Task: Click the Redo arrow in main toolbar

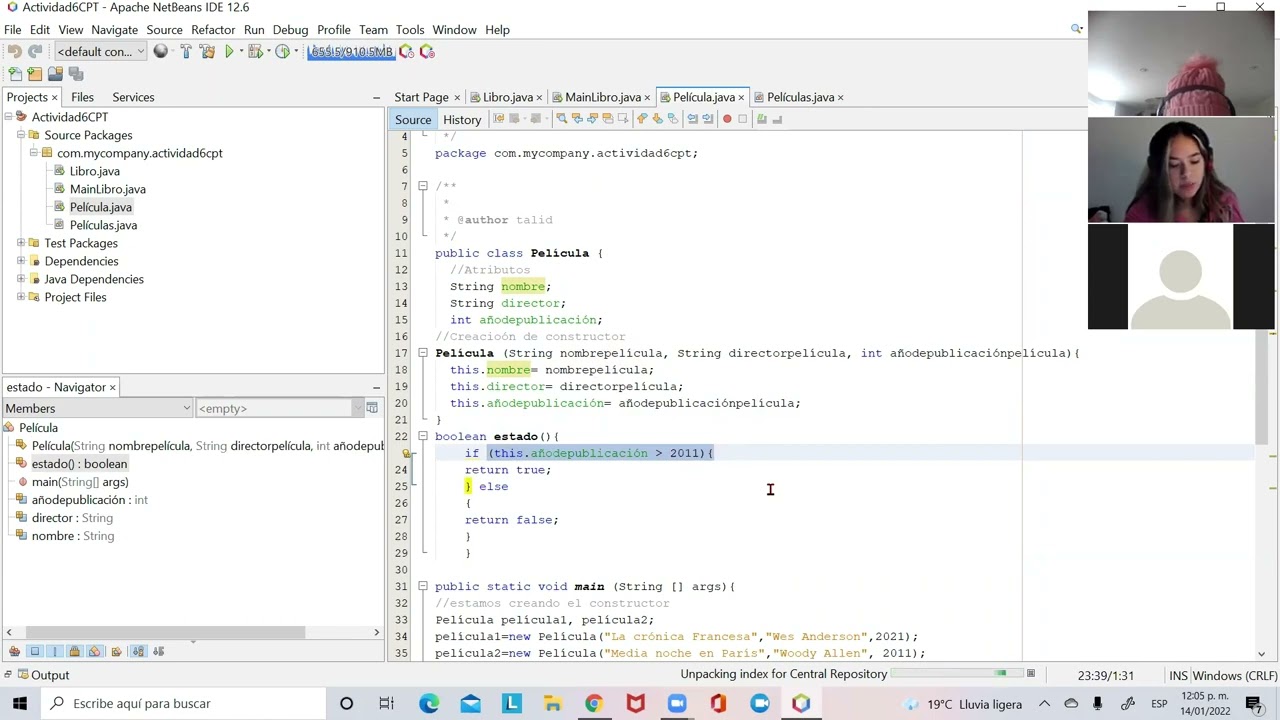Action: coord(35,51)
